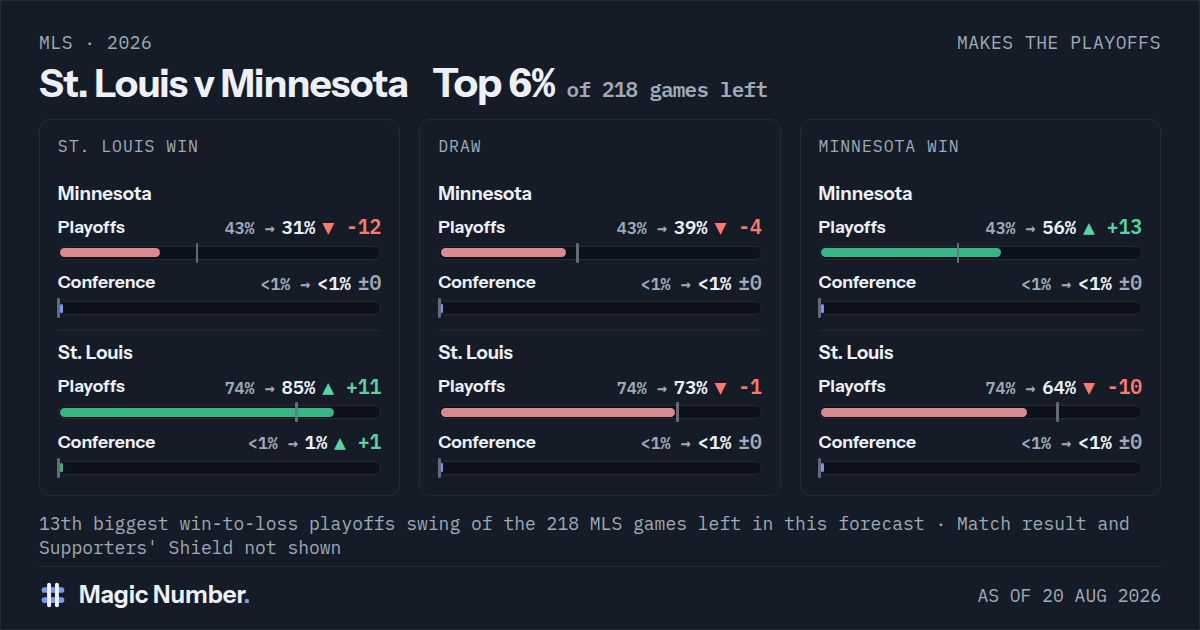Click the Magic Number brand name
The height and width of the screenshot is (630, 1200).
[x=164, y=595]
